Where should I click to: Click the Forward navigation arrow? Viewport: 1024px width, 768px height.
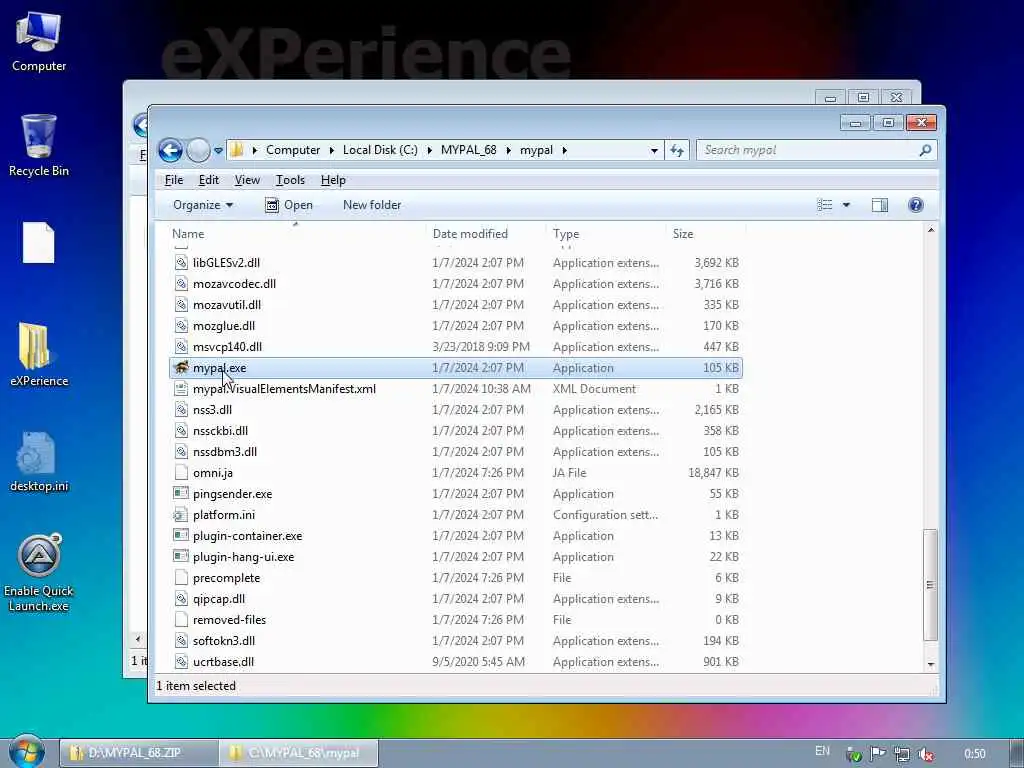198,150
